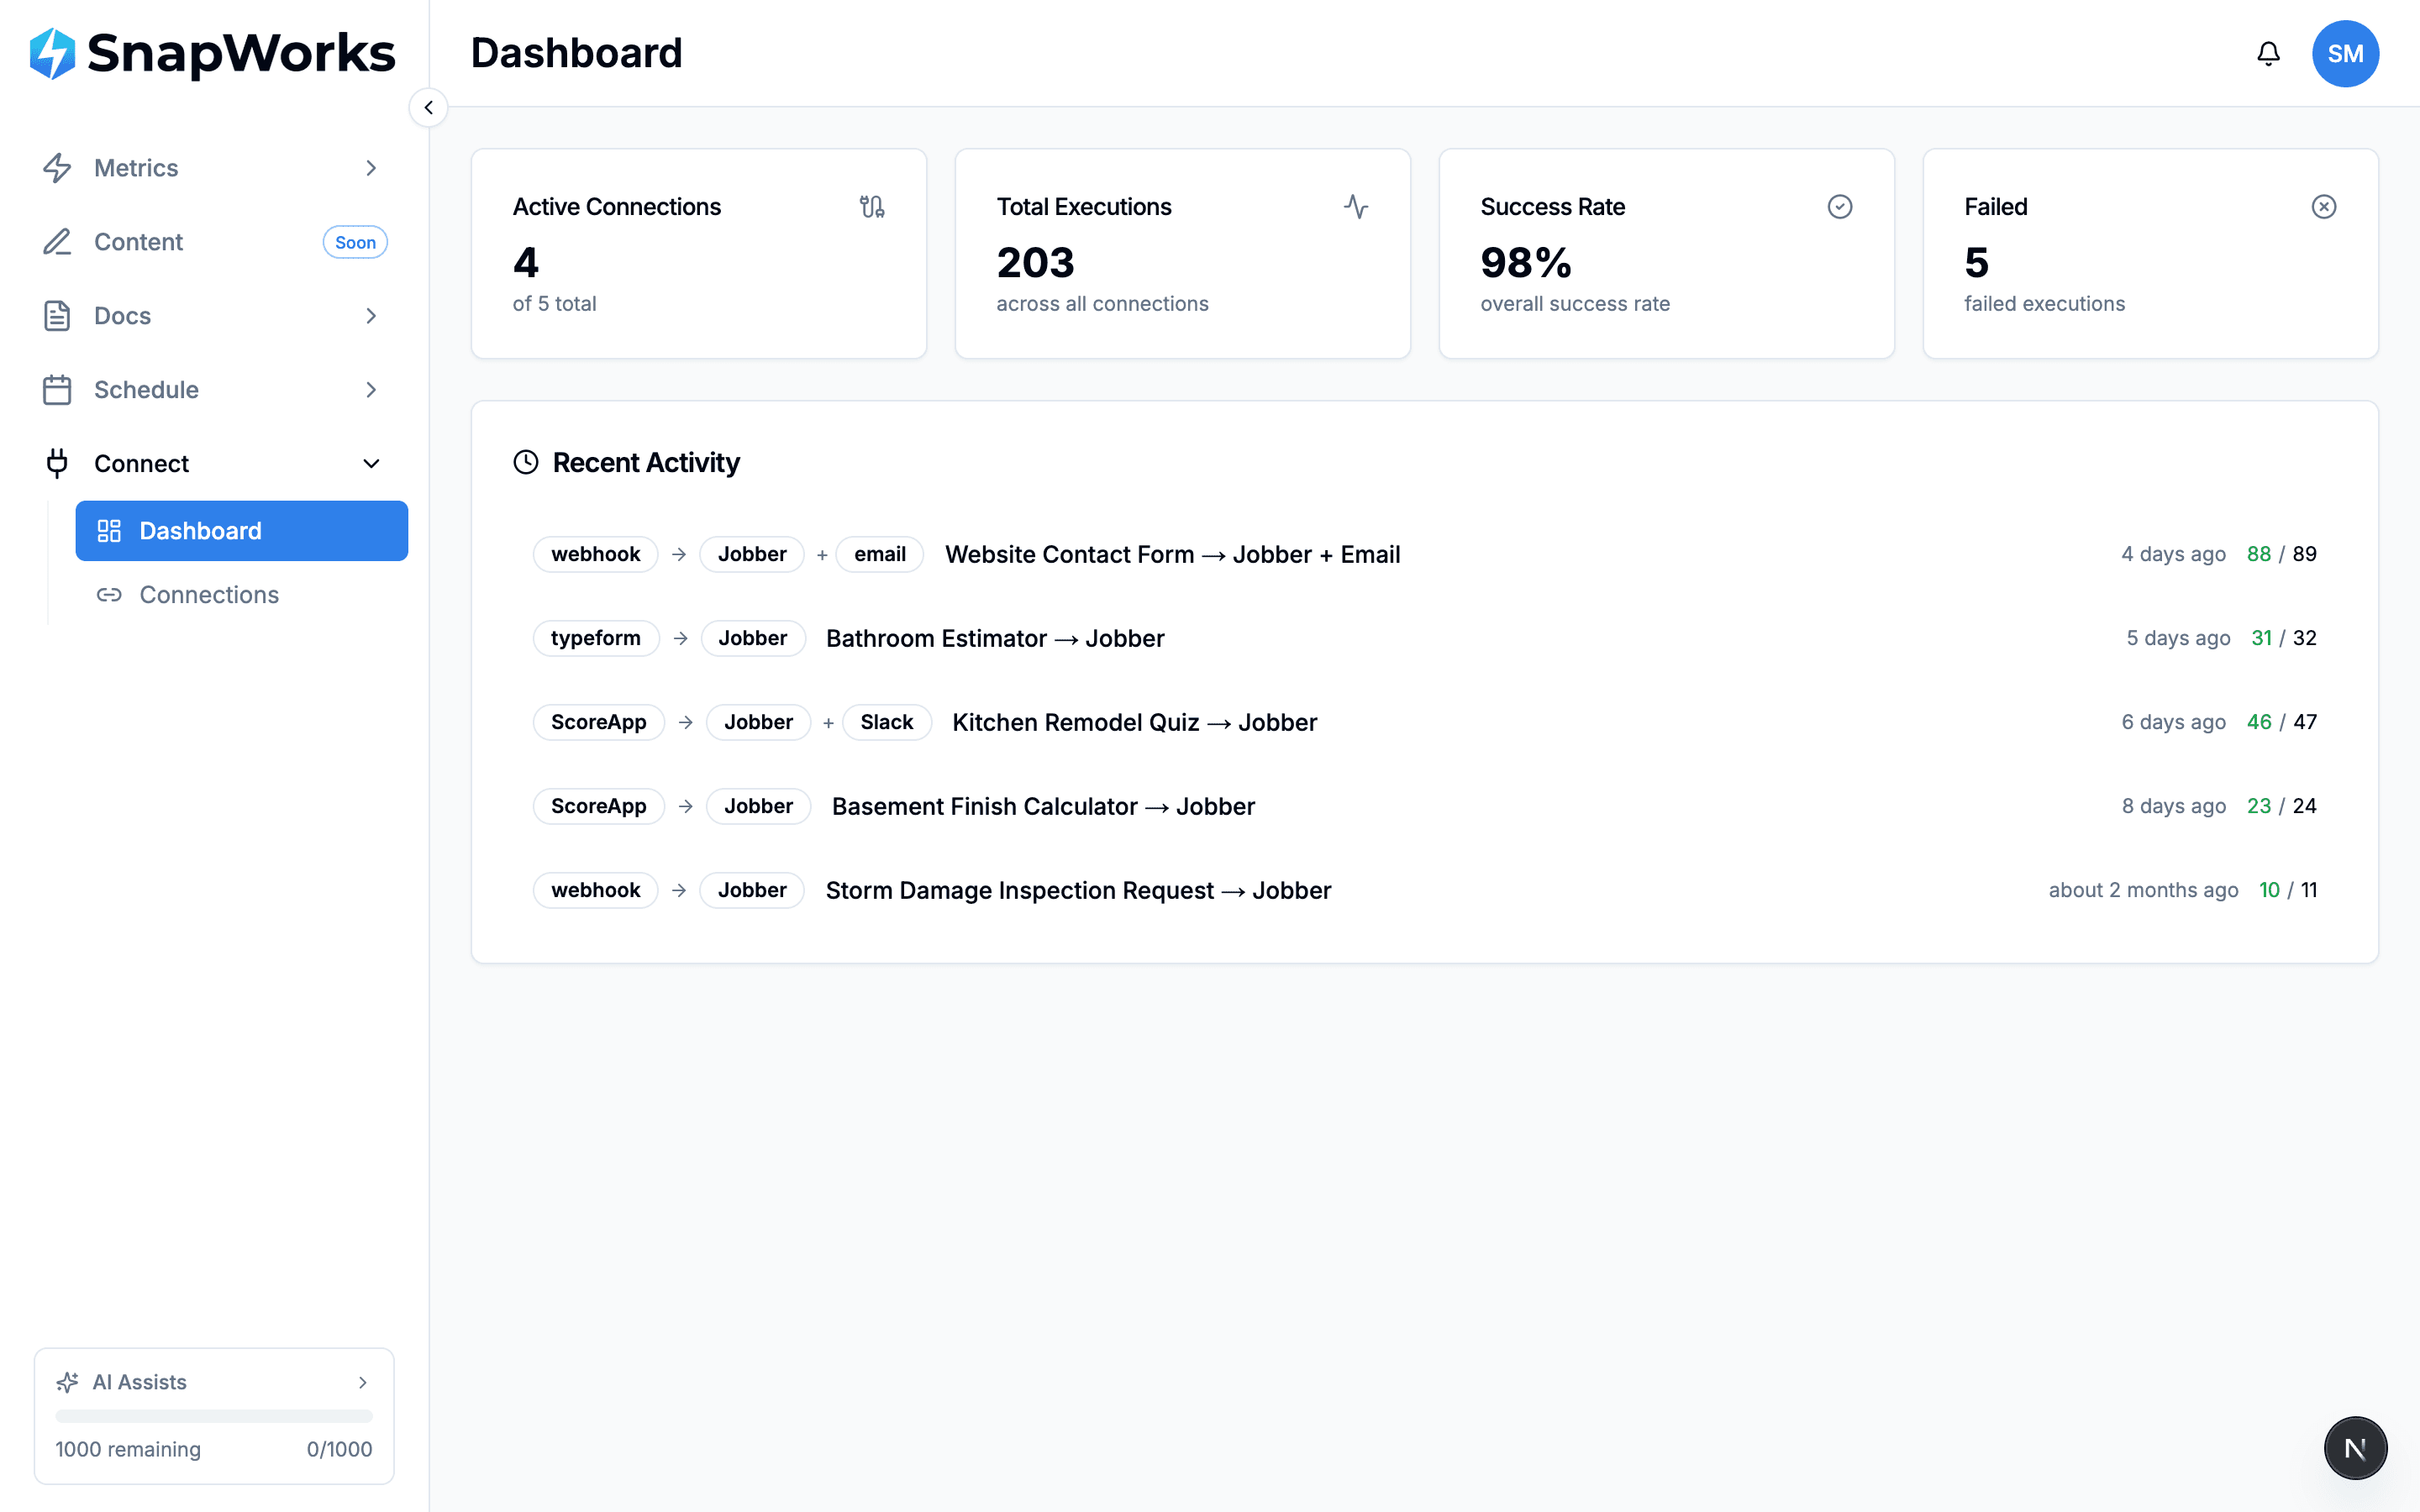
Task: Switch to the Connections page
Action: point(208,594)
